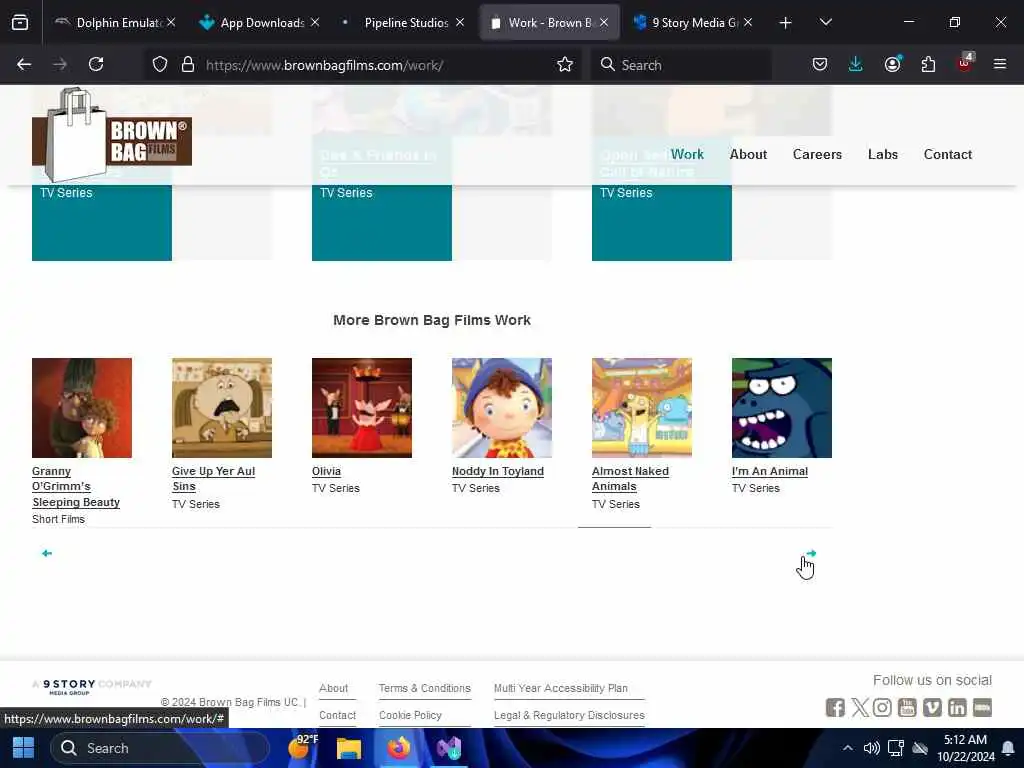Viewport: 1024px width, 768px height.
Task: Click the Windows taskbar Search box
Action: 160,748
